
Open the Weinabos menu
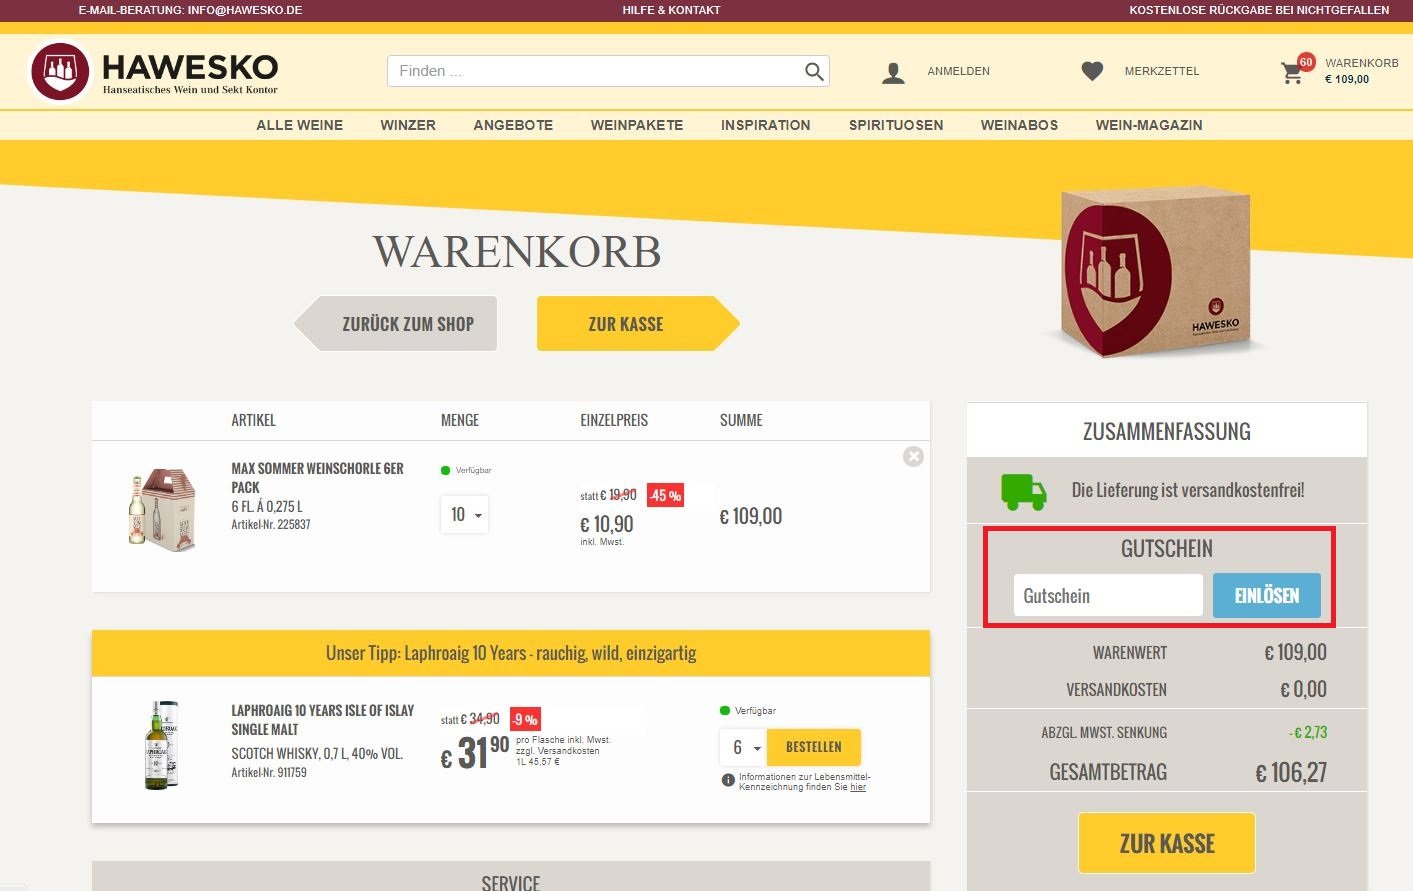[x=1019, y=125]
